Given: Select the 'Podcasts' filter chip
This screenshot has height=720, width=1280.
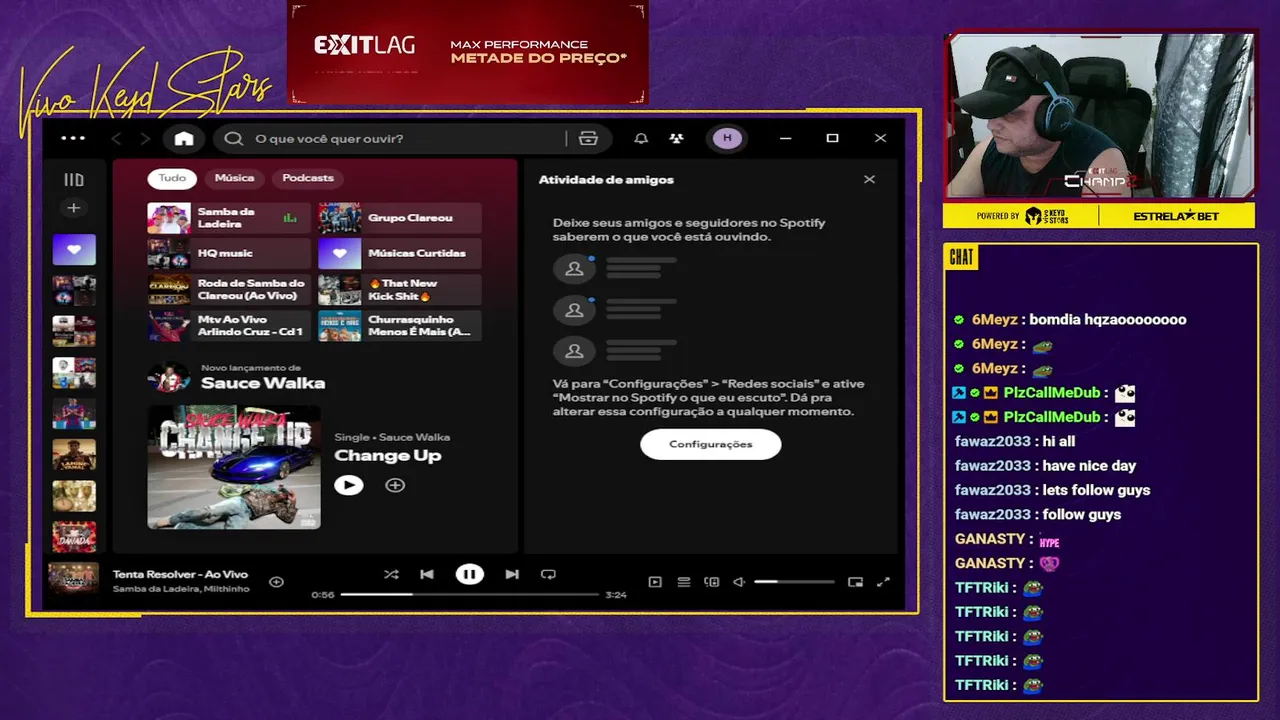Looking at the screenshot, I should [x=308, y=178].
